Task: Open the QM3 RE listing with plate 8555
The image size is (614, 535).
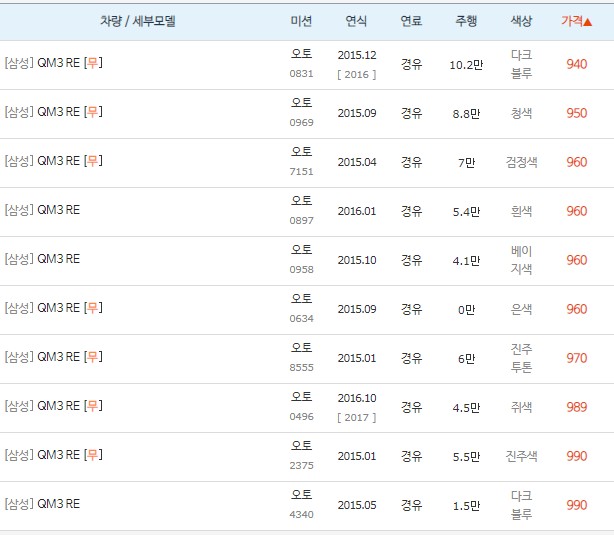Action: 54,356
